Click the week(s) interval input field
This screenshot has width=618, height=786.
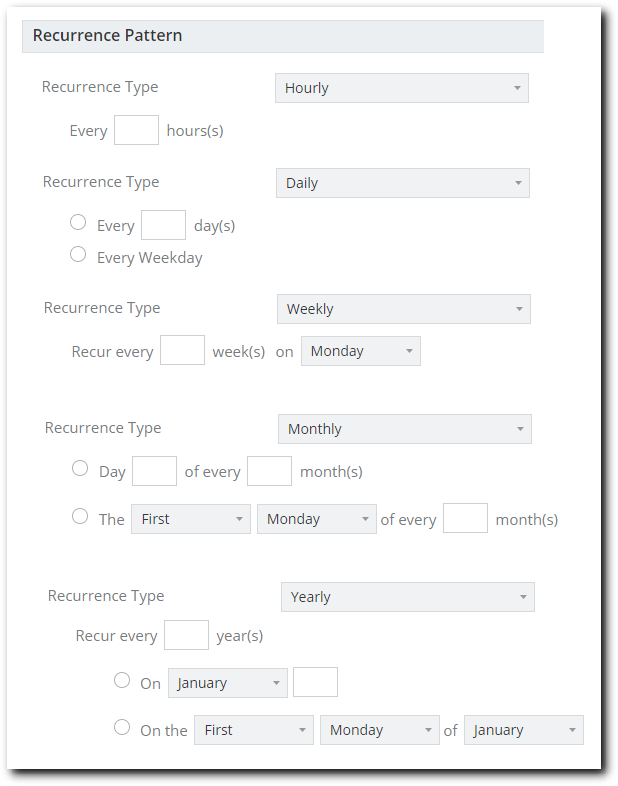click(x=182, y=350)
